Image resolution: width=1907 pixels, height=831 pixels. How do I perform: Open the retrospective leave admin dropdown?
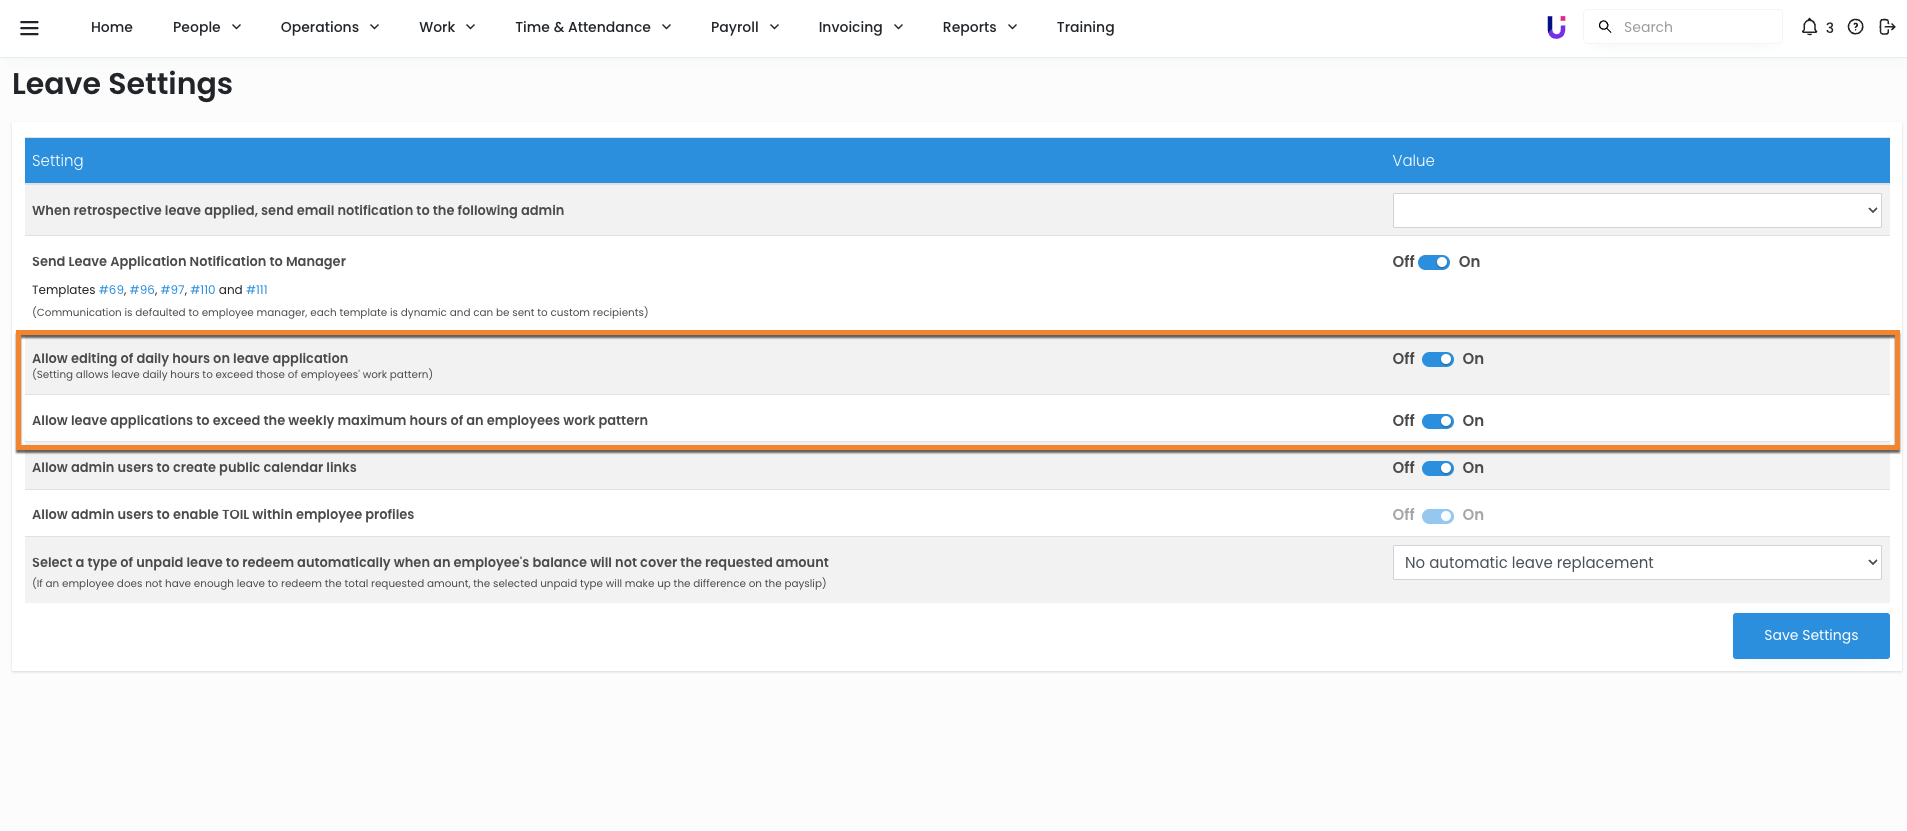click(x=1636, y=211)
